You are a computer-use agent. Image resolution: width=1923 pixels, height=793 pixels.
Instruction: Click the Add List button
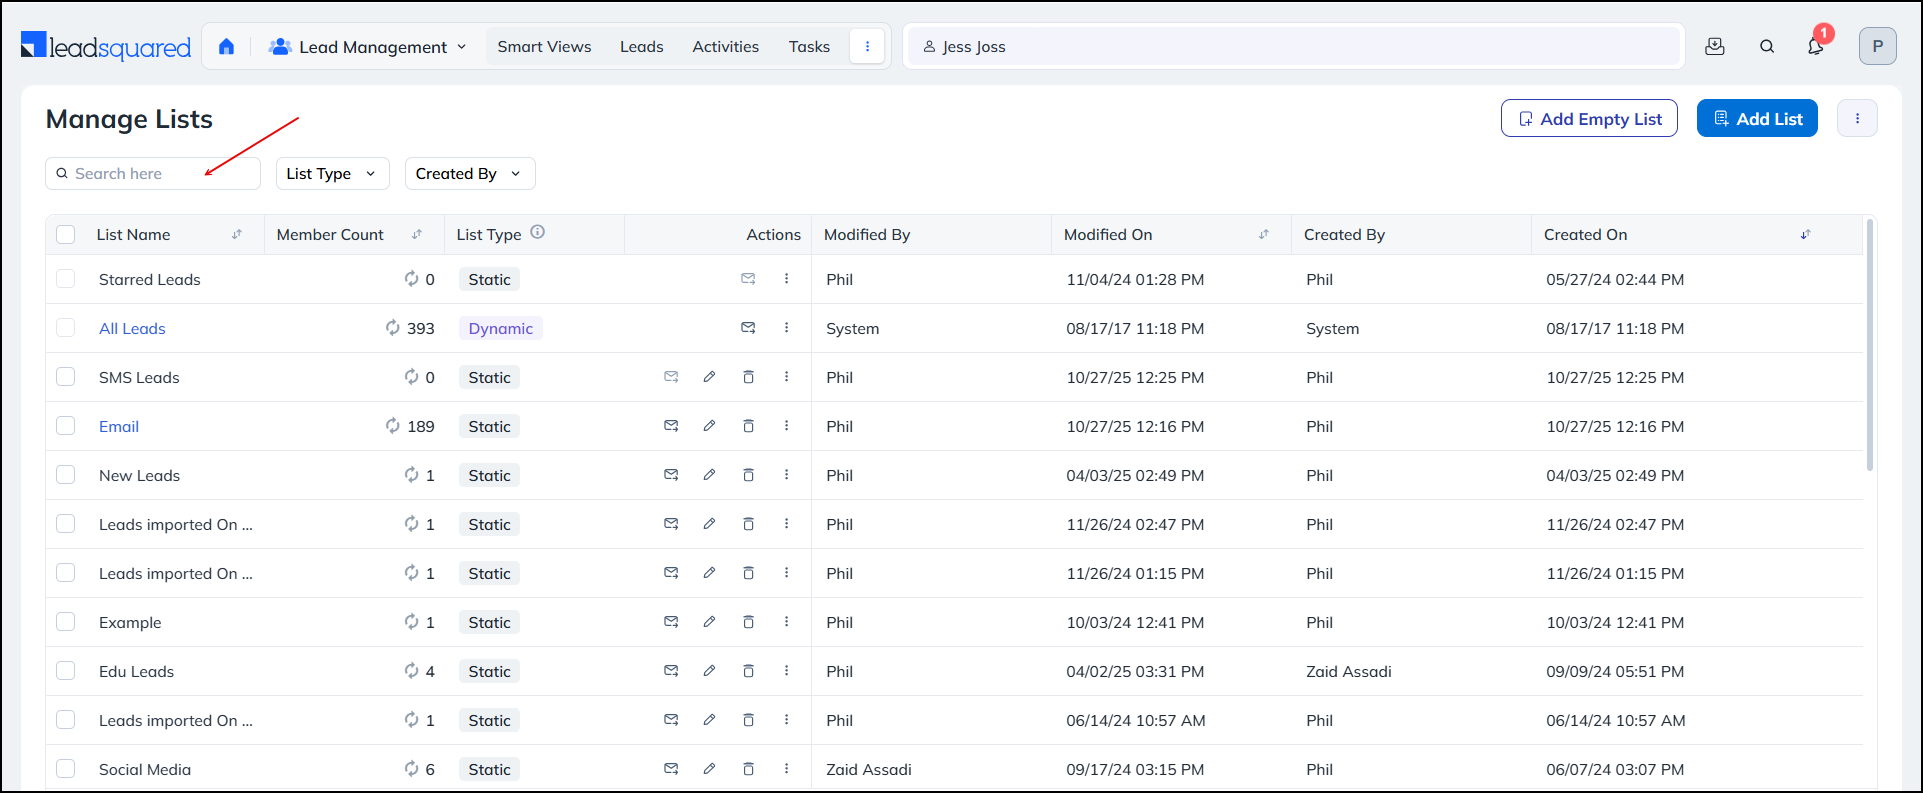[x=1757, y=118]
